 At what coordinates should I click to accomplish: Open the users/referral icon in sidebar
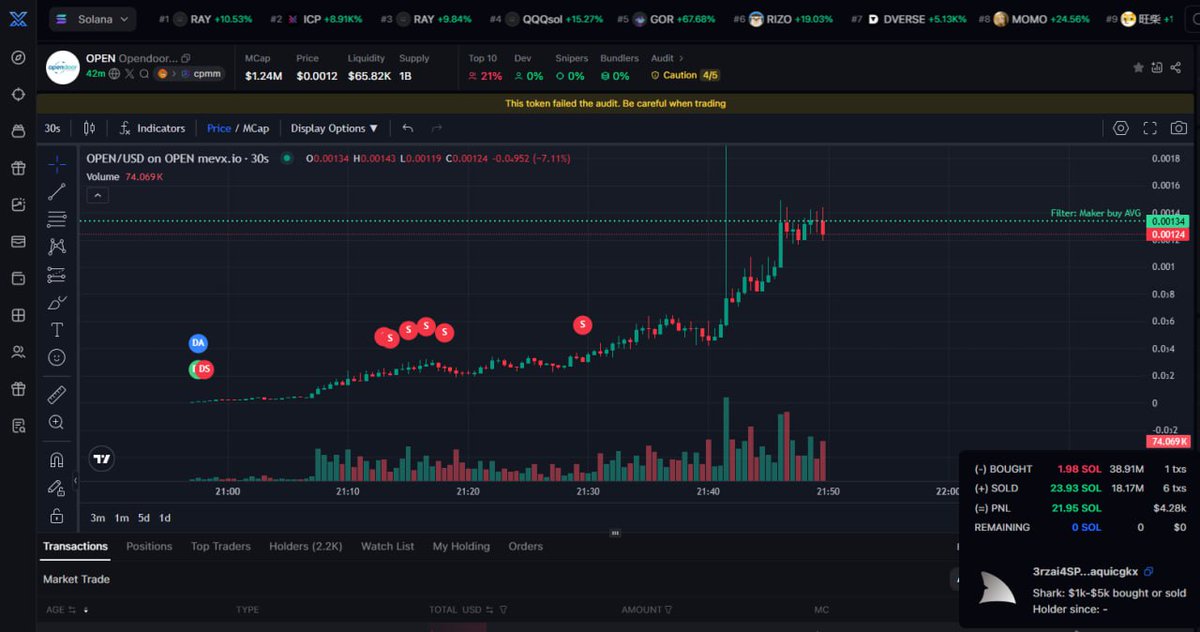[18, 352]
